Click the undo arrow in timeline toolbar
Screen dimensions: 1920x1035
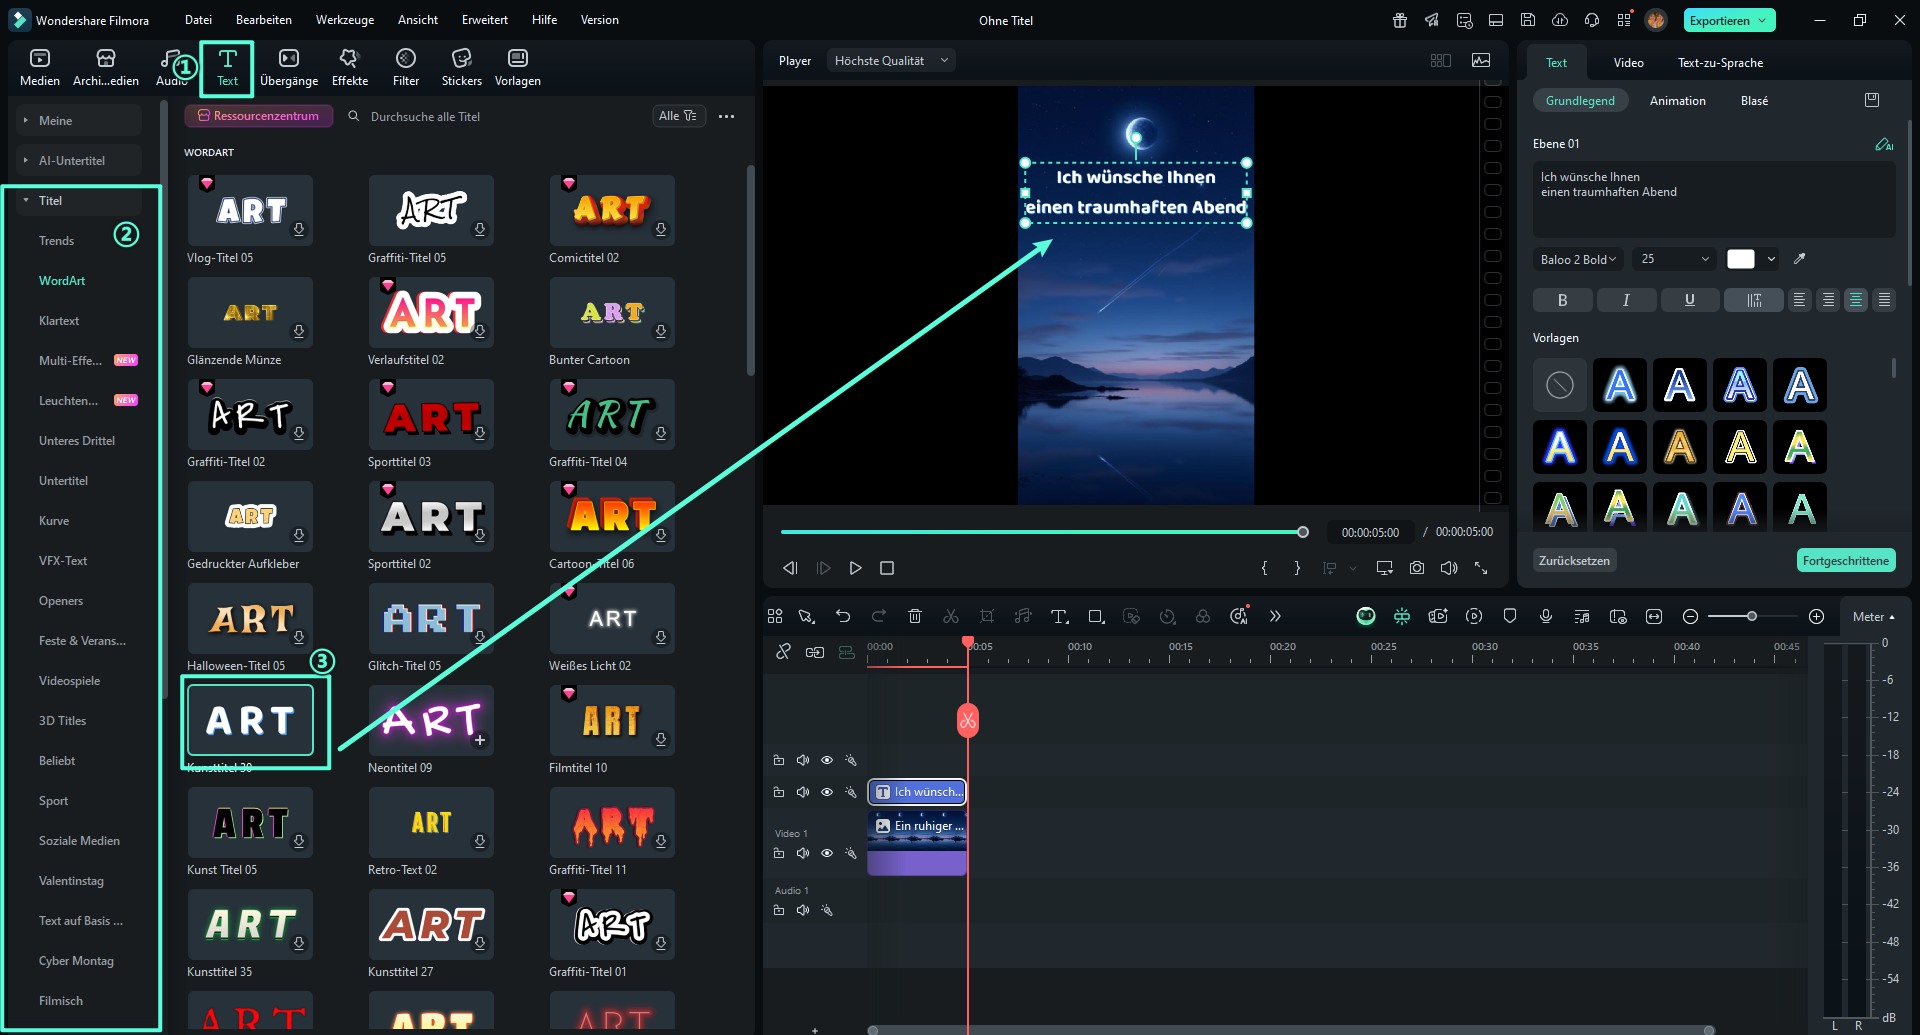843,616
